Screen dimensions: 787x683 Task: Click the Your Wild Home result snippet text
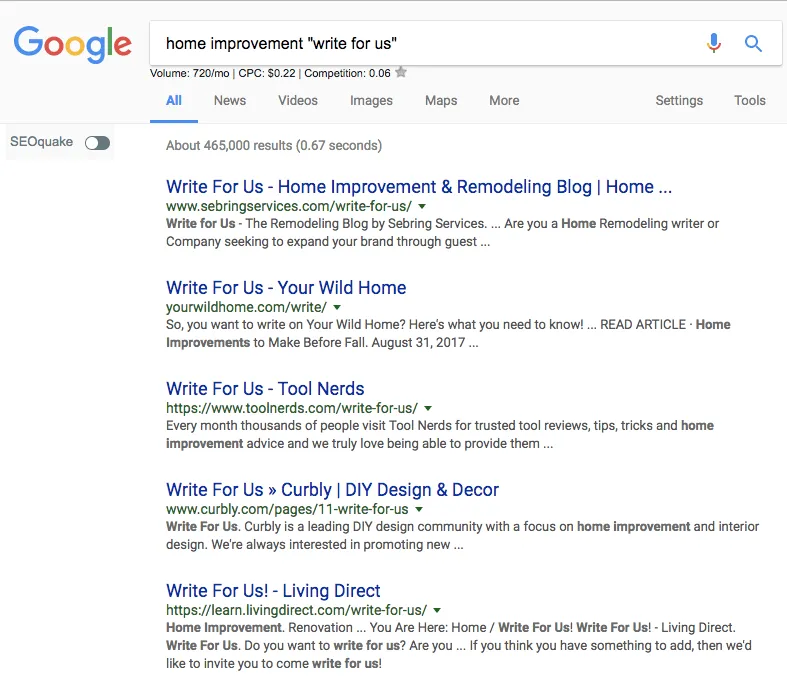click(448, 333)
